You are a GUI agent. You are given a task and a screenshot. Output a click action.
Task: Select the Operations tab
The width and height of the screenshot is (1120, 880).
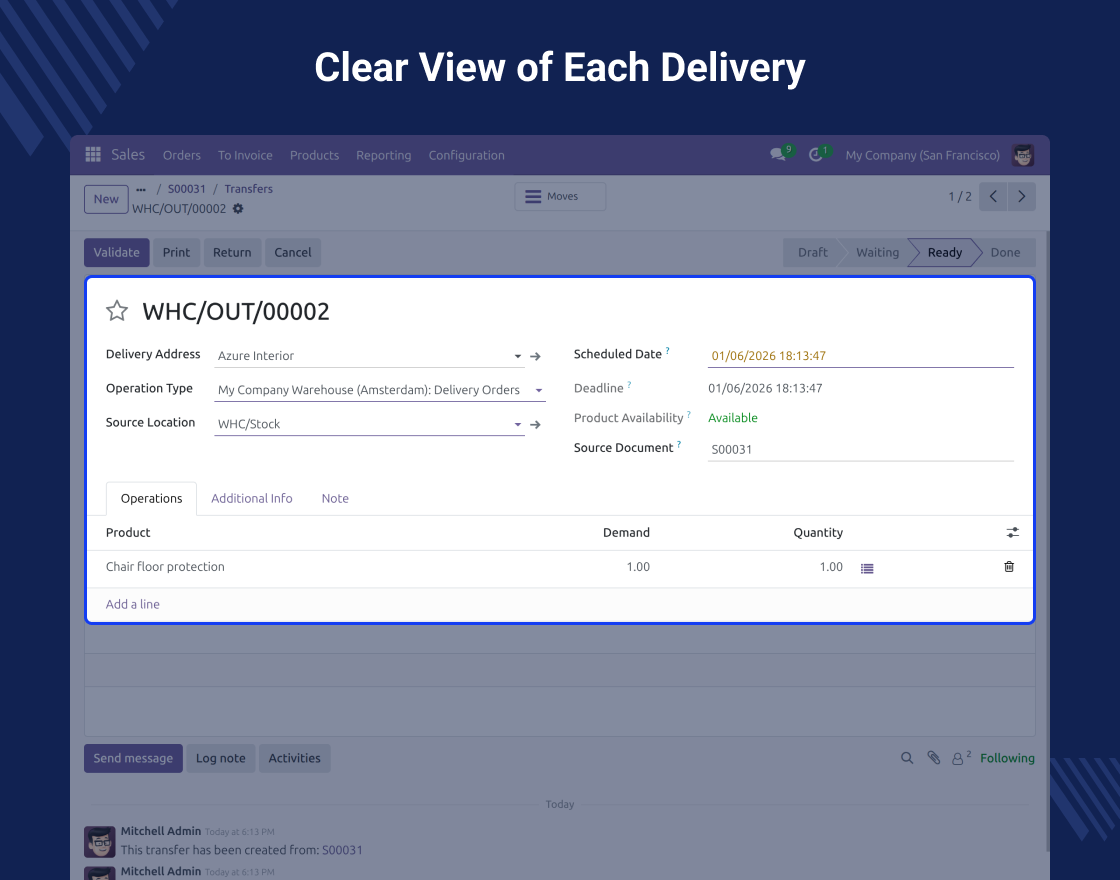coord(151,499)
